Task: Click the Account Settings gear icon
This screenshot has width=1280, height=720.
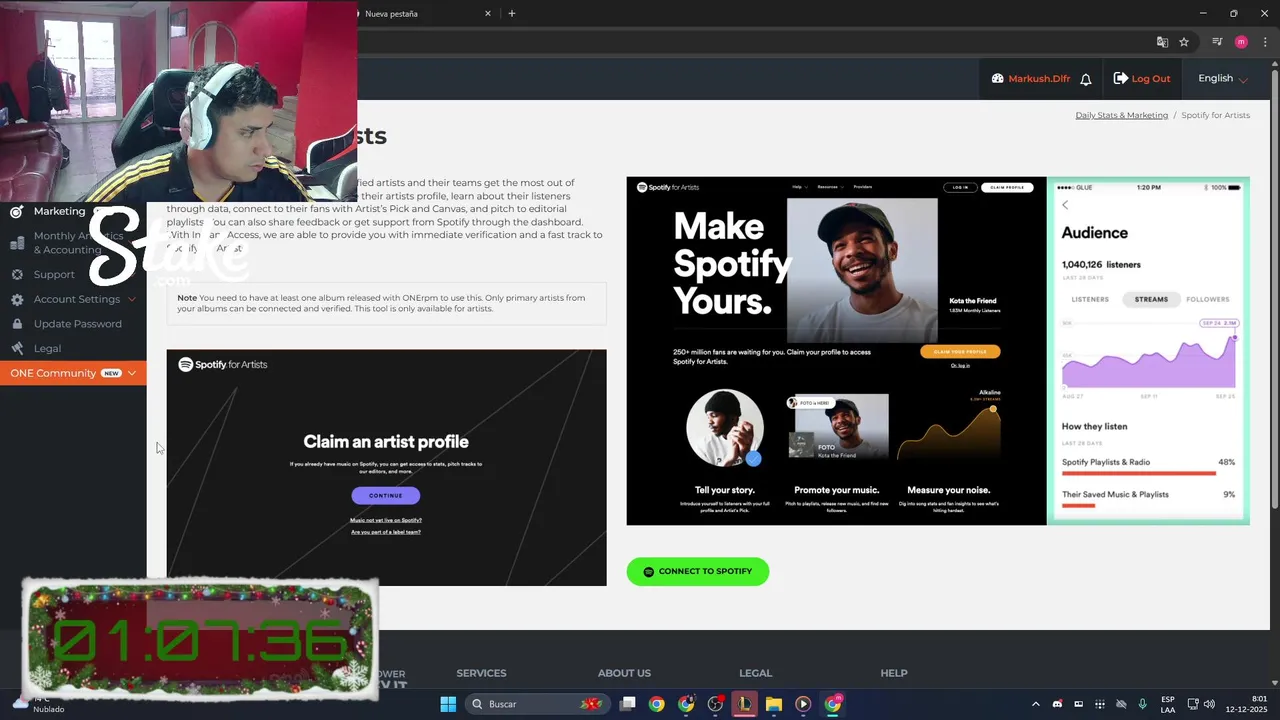Action: click(17, 299)
